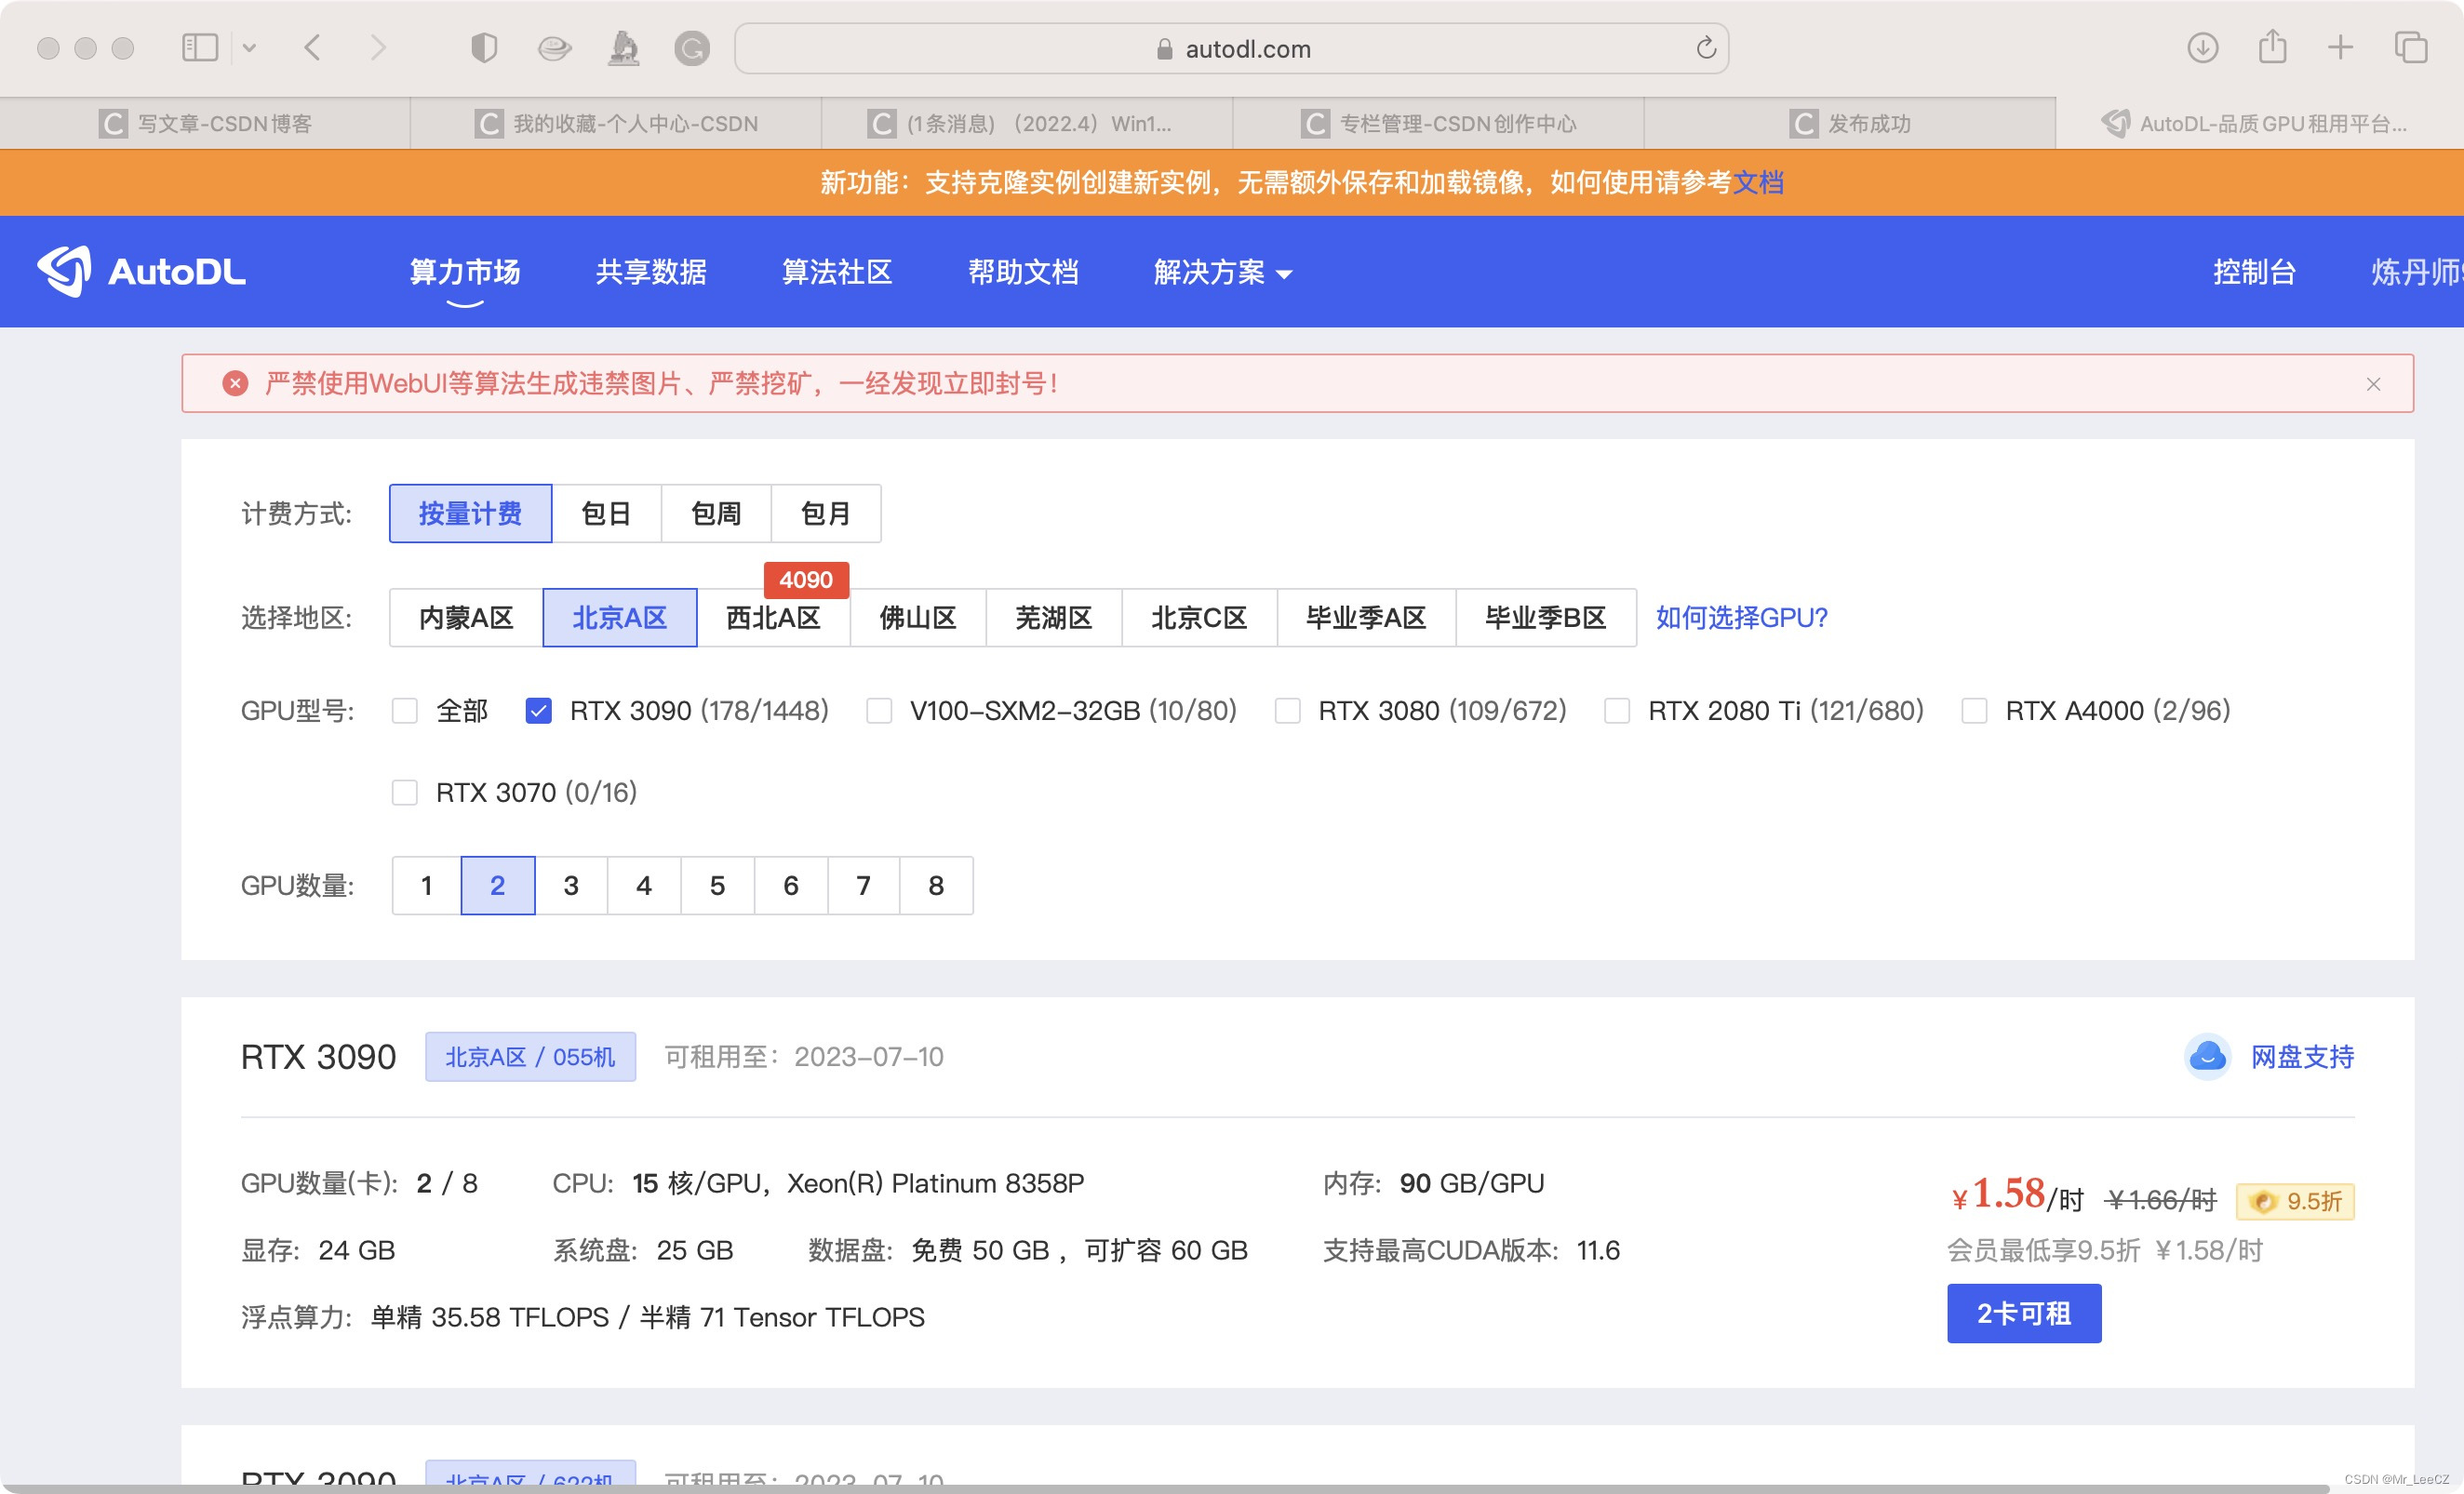This screenshot has height=1494, width=2464.
Task: Choose the 北京A区 region
Action: point(620,617)
